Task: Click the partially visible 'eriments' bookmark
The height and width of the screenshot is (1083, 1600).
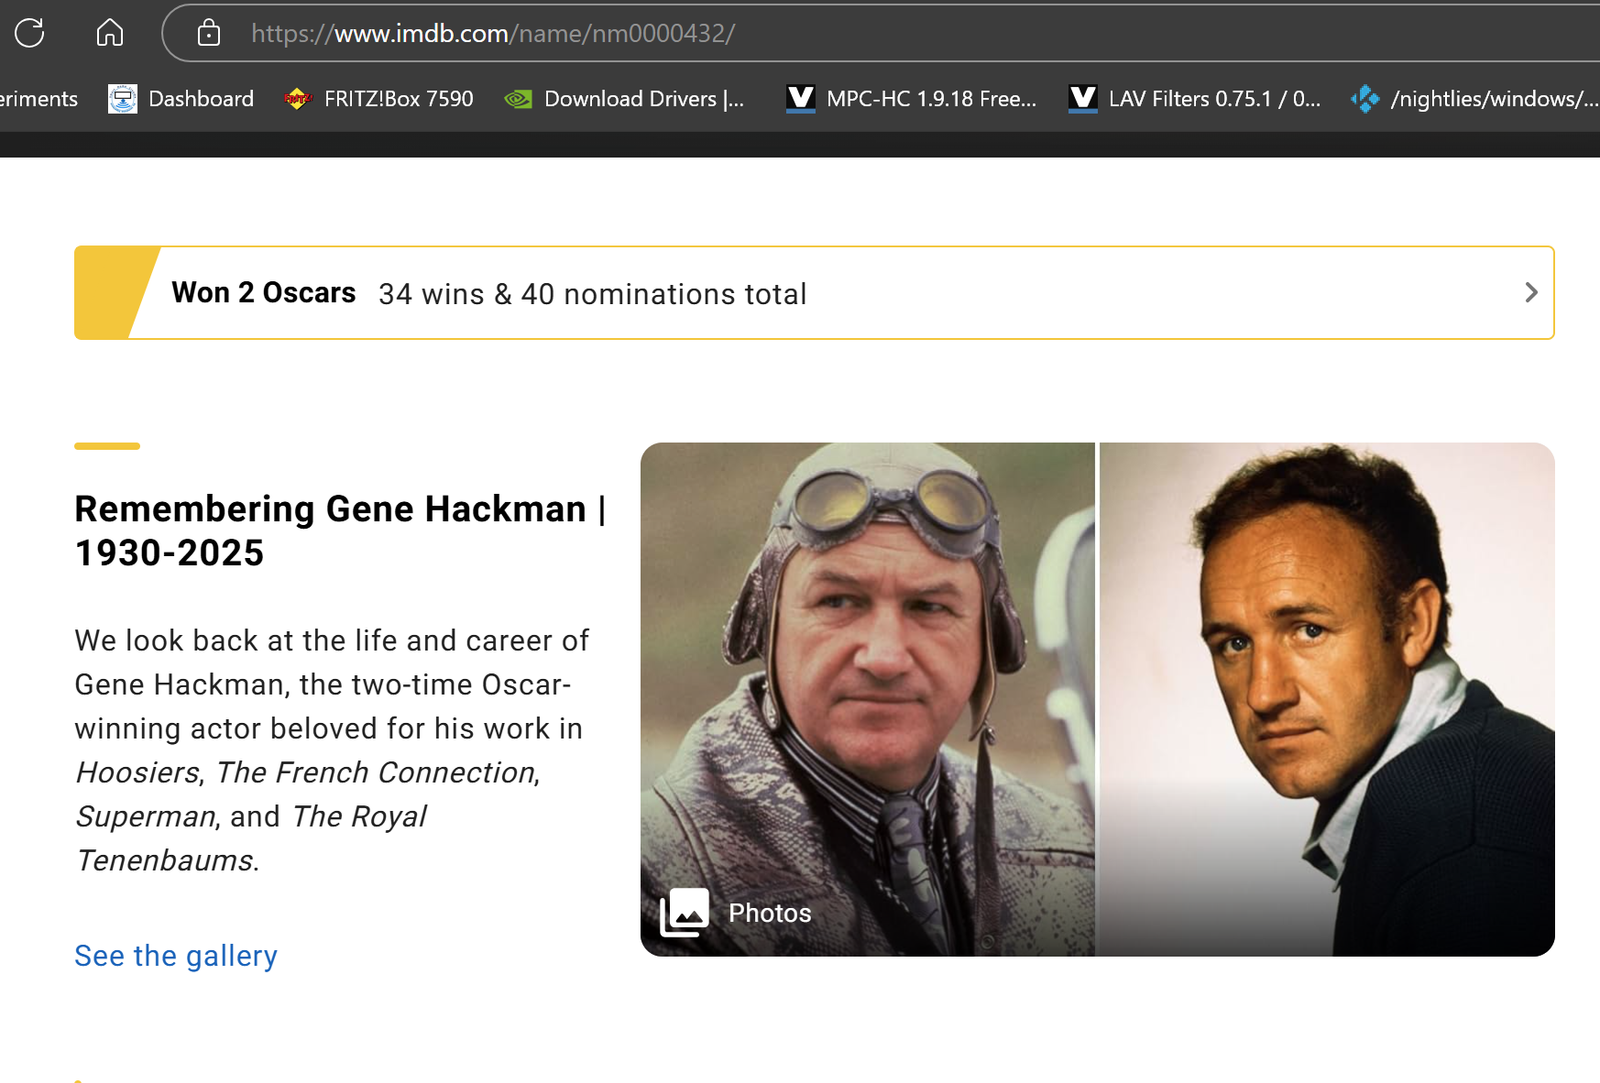Action: point(38,99)
